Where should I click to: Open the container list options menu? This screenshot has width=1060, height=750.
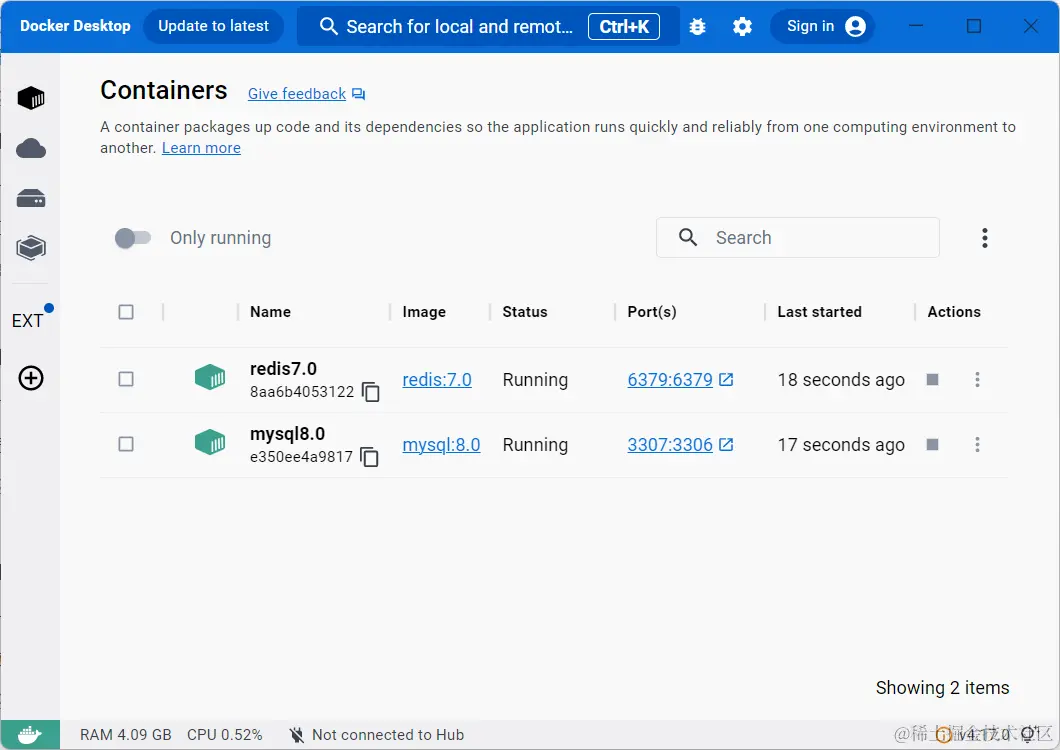pos(984,237)
